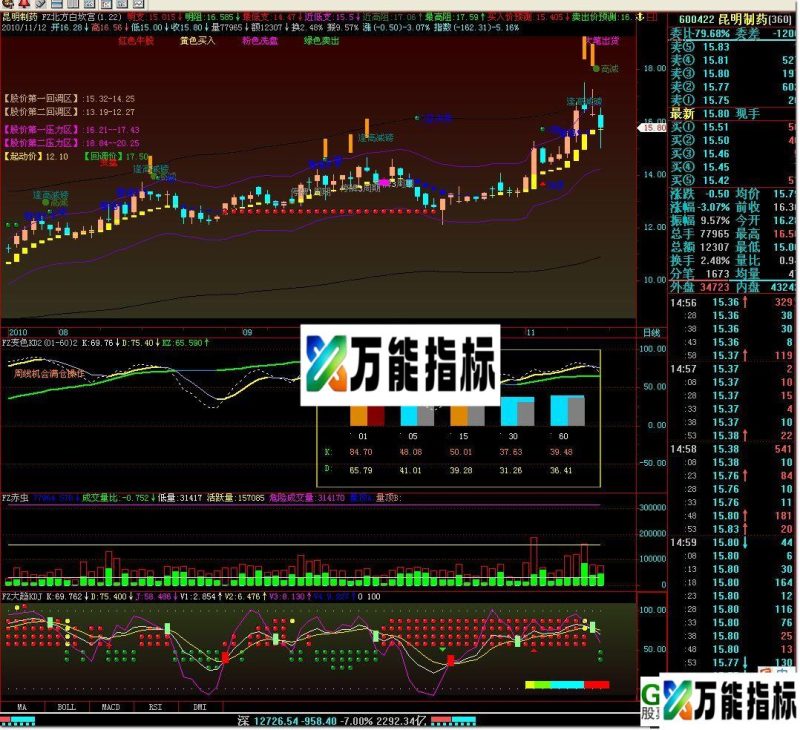
Task: Click 股价第一回调区 15.32-14.25 line
Action: (69, 98)
